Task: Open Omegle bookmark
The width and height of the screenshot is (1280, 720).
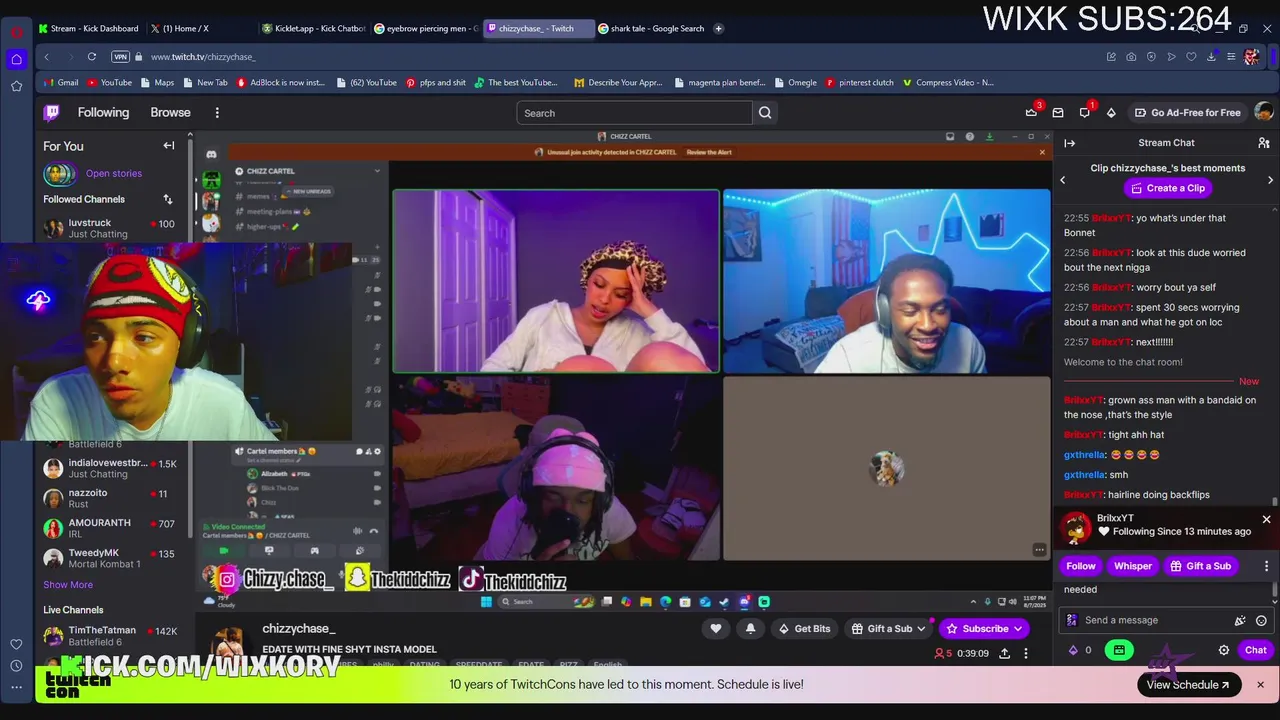Action: 795,83
